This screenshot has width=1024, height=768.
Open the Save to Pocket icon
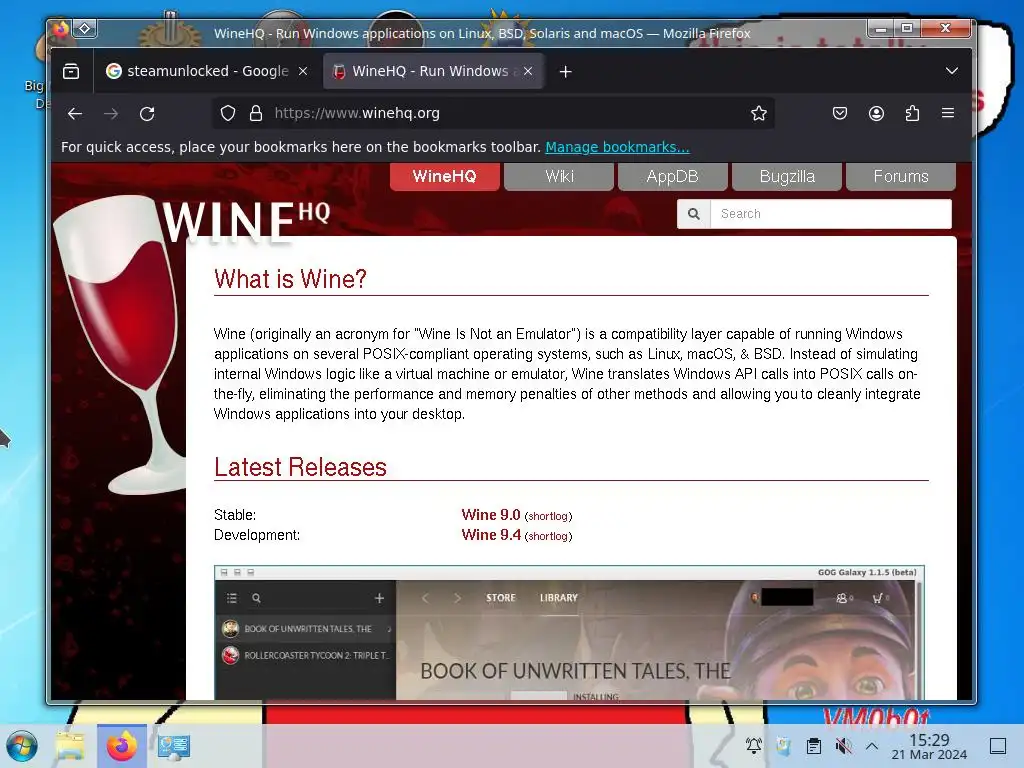pyautogui.click(x=840, y=113)
